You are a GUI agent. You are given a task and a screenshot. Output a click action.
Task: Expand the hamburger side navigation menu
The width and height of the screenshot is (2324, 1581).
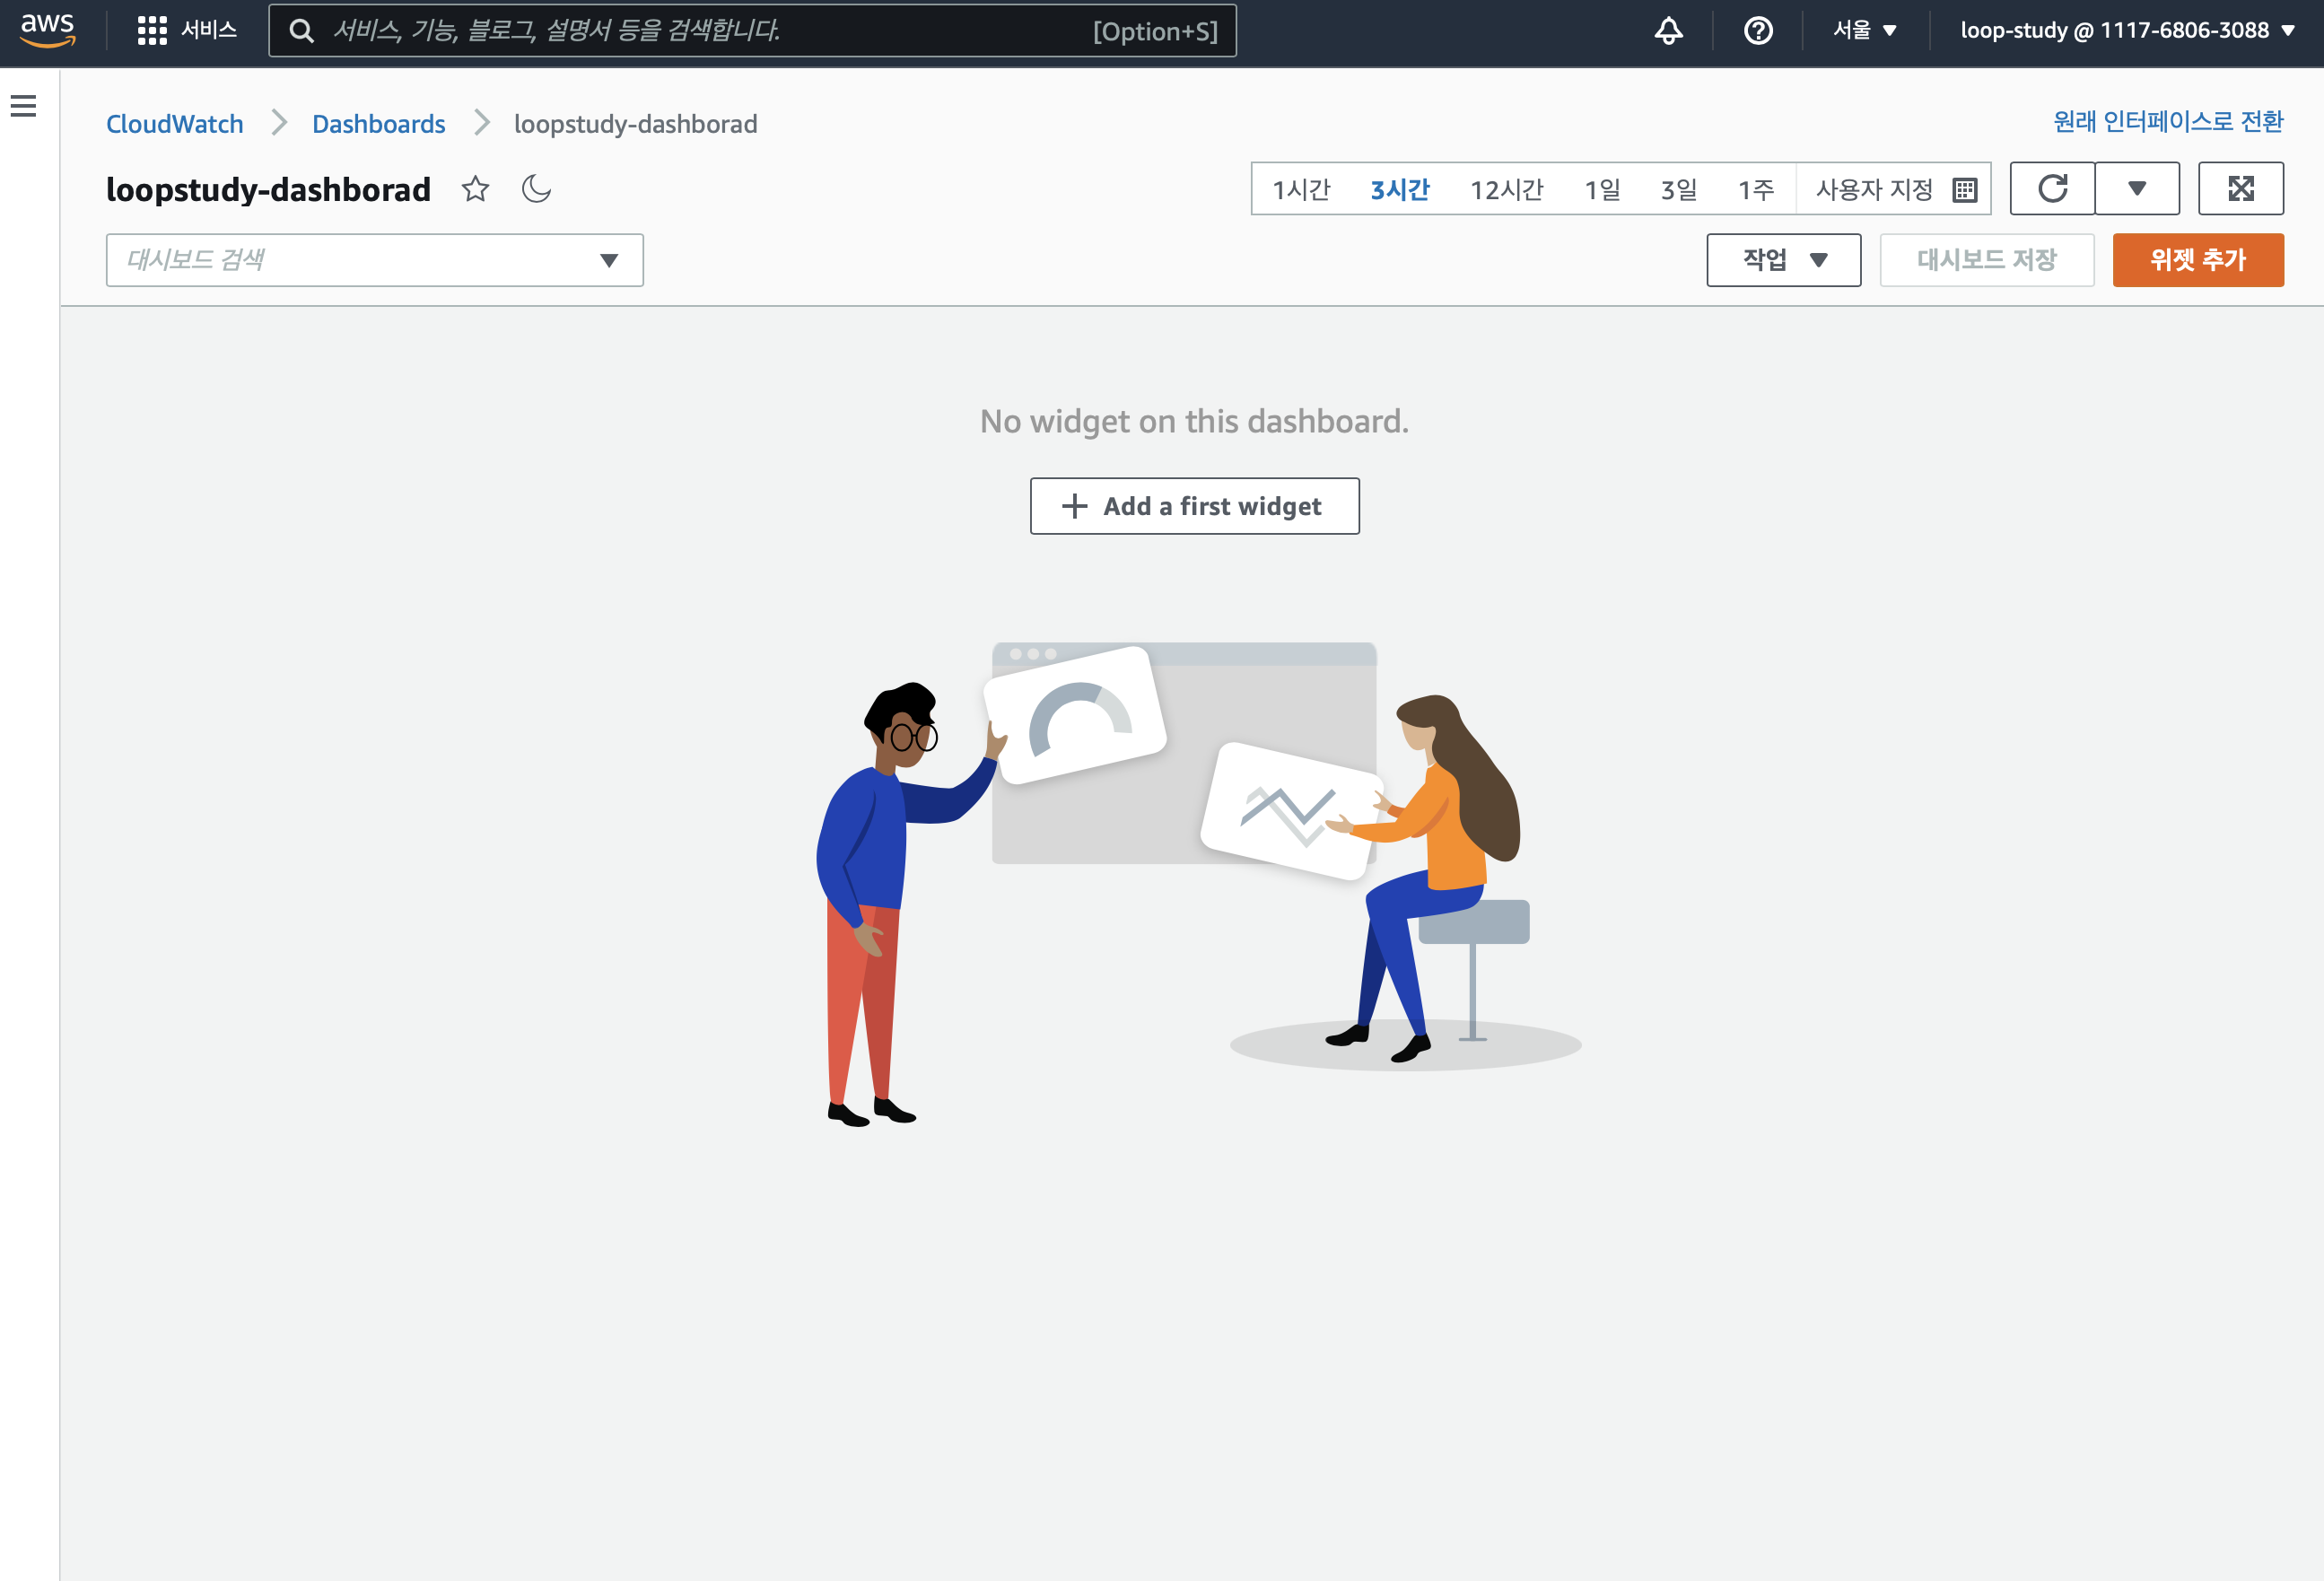coord(23,105)
